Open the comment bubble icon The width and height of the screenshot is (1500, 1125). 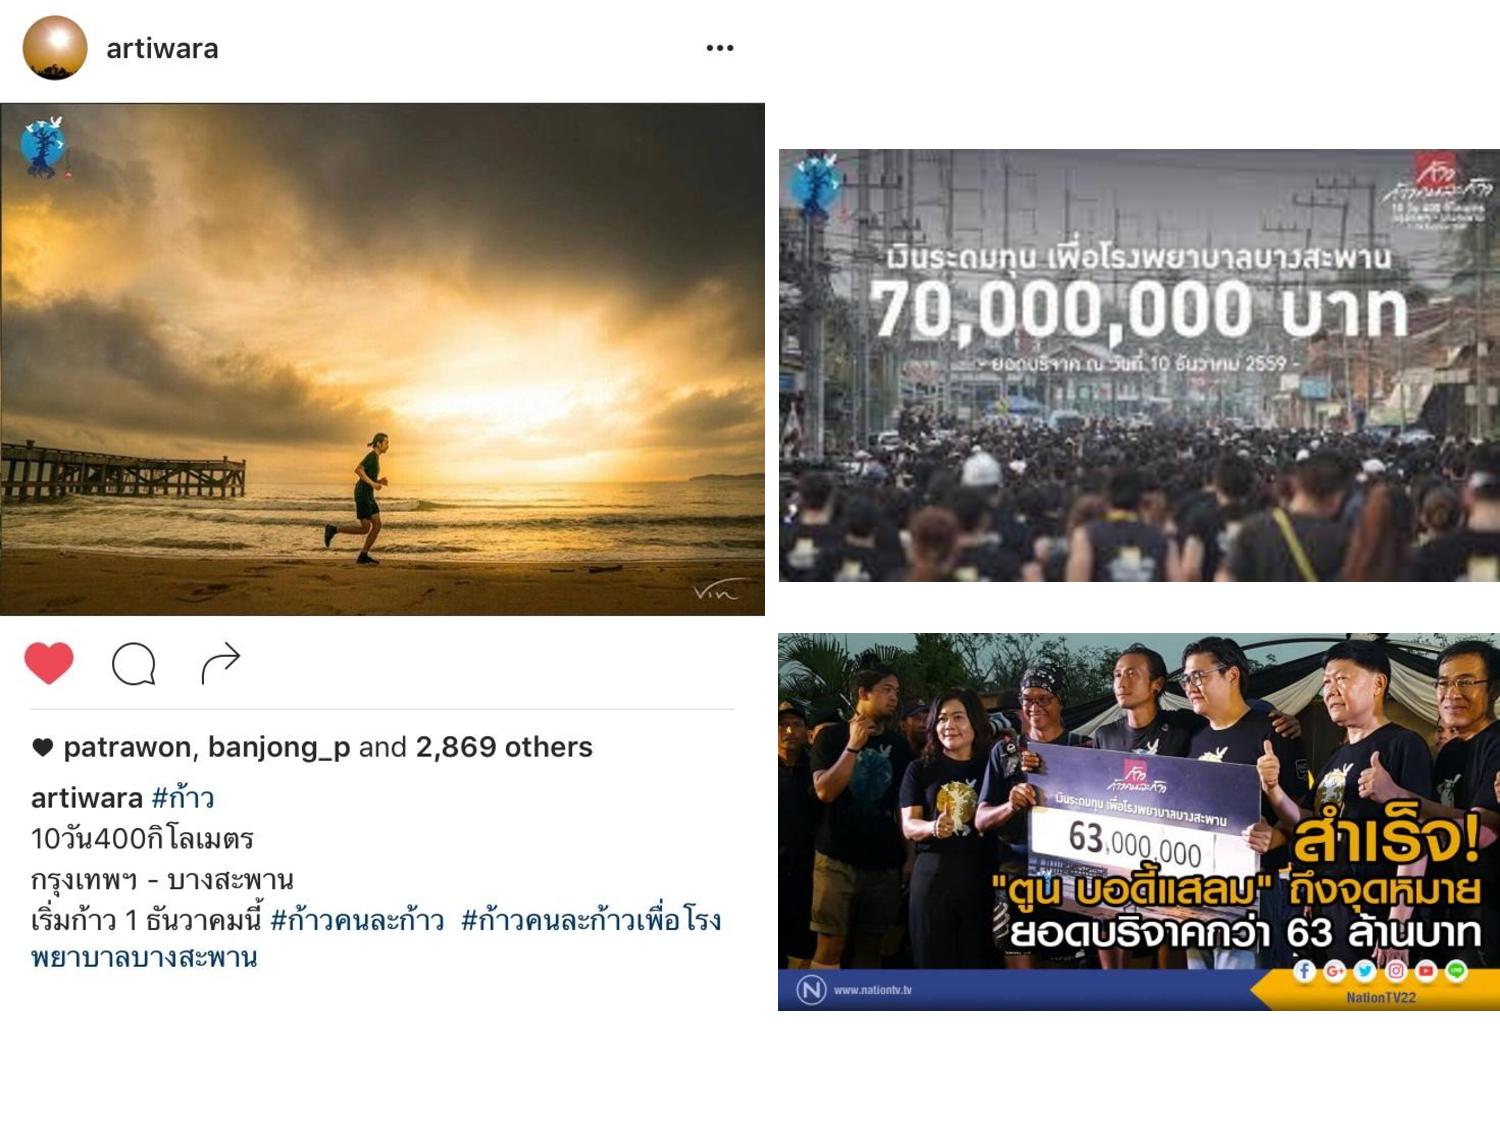[x=134, y=663]
